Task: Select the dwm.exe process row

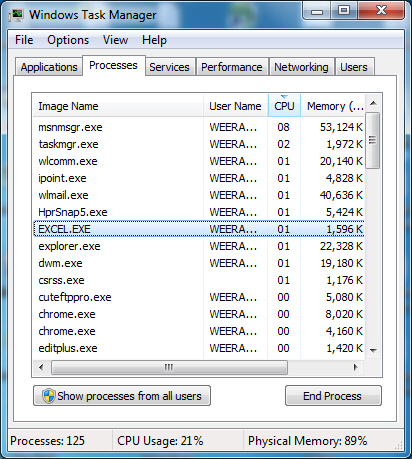Action: coord(199,263)
